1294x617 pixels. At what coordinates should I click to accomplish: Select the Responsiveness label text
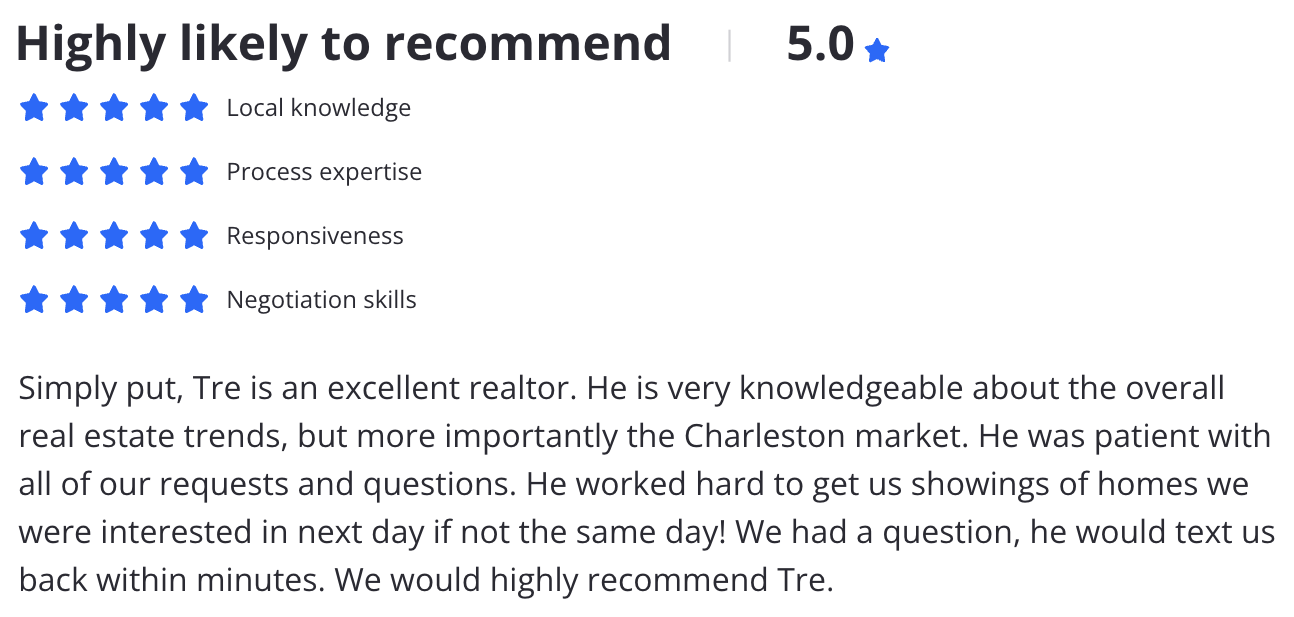[315, 236]
